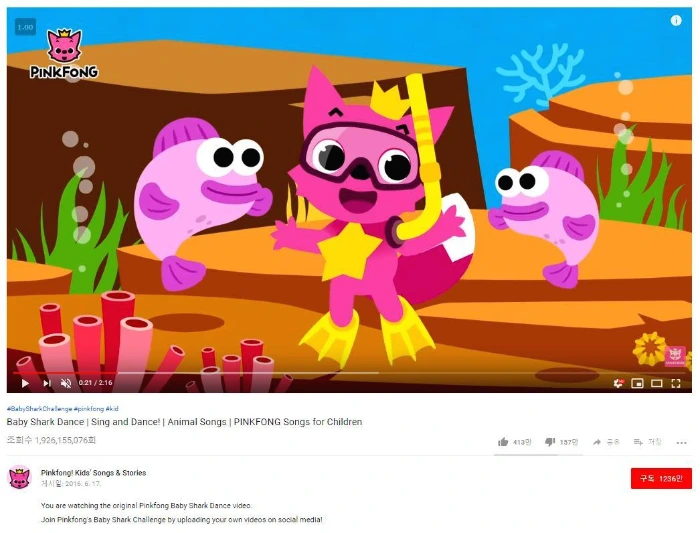This screenshot has width=700, height=533.
Task: Skip to the next video
Action: (47, 383)
